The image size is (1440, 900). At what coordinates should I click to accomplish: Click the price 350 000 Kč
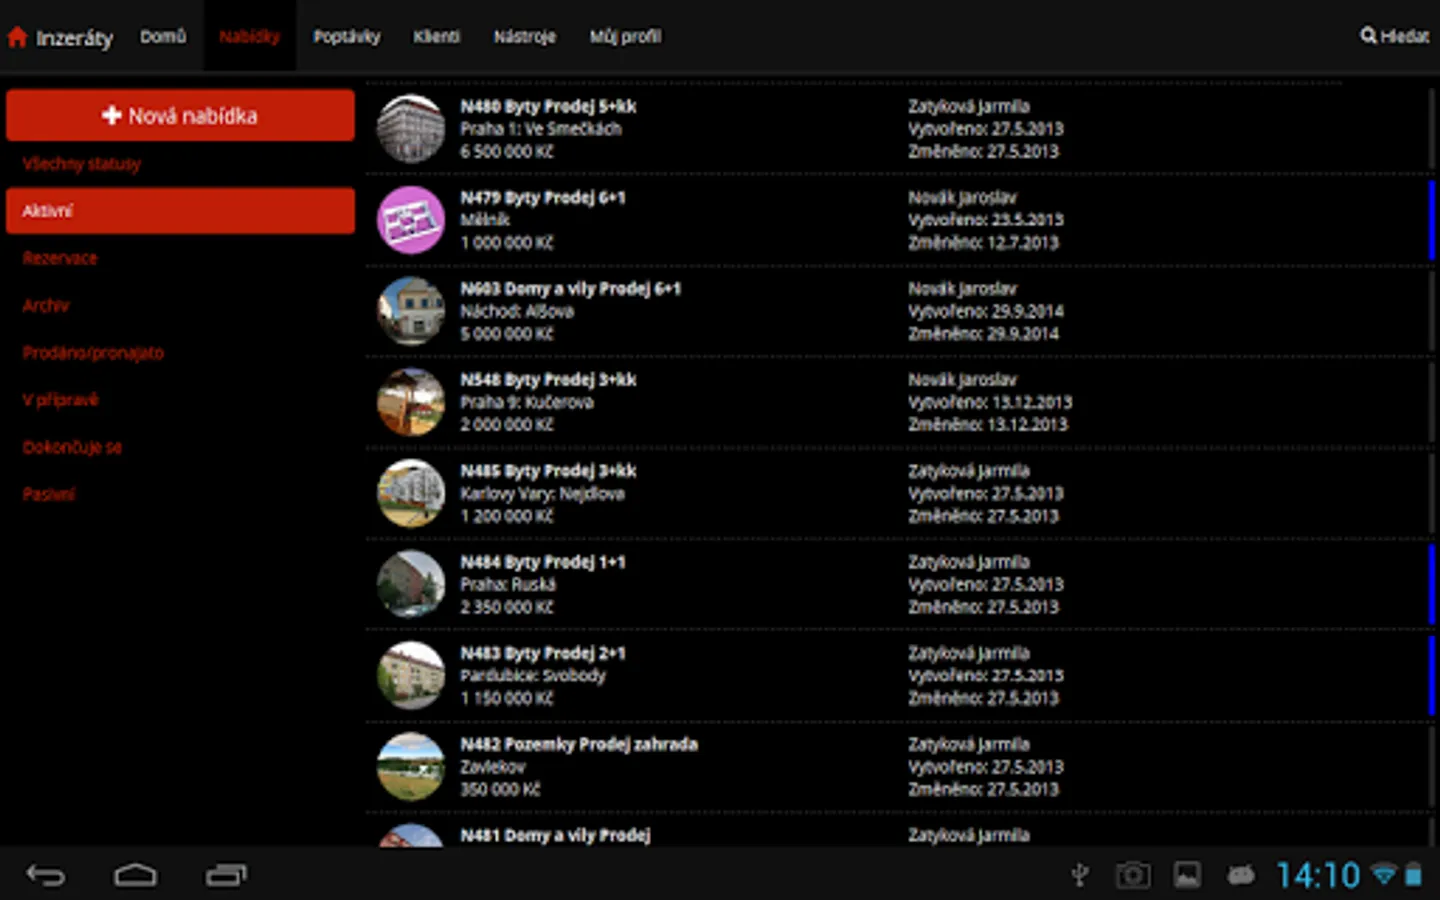coord(500,789)
